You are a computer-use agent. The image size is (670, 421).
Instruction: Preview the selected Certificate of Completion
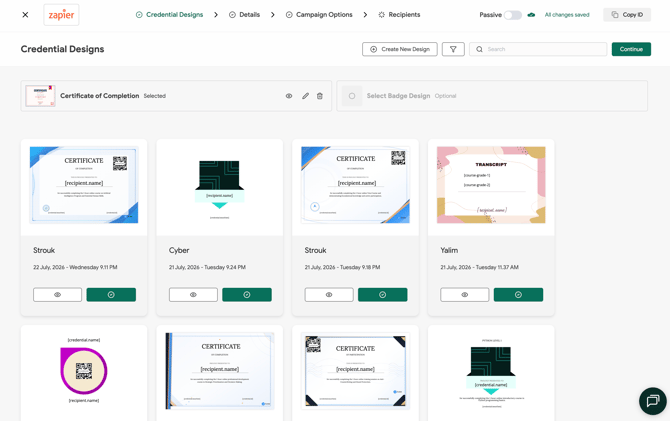(289, 96)
